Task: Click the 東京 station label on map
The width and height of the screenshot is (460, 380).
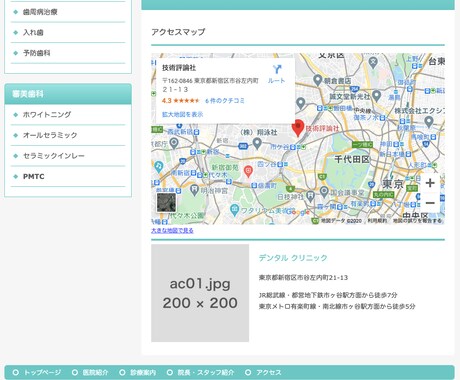Action: [393, 184]
